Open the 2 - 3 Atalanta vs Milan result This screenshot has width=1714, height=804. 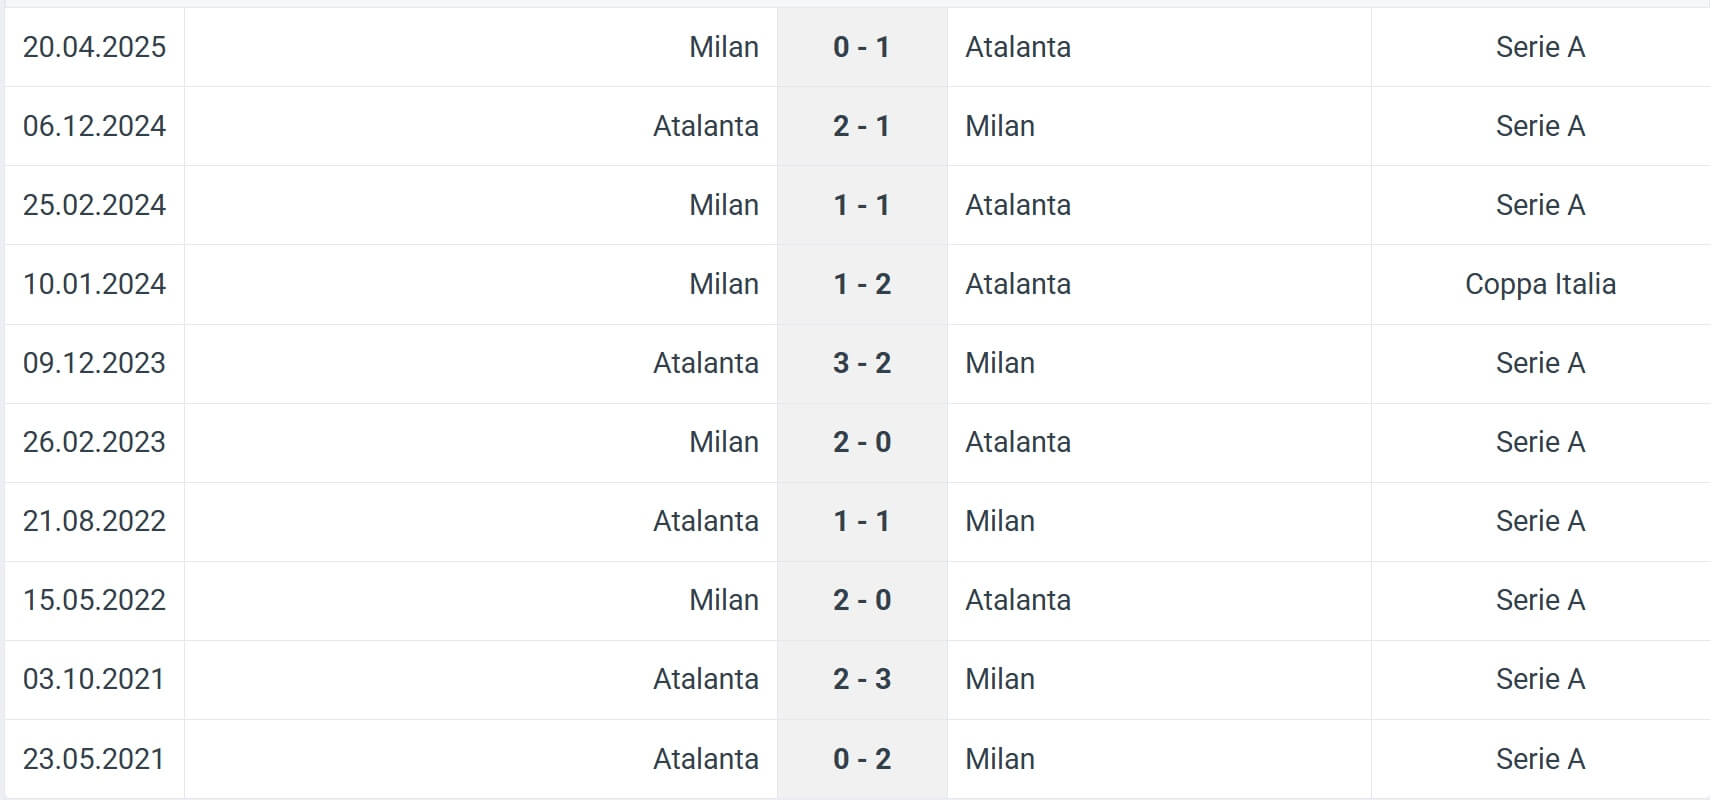coord(861,679)
